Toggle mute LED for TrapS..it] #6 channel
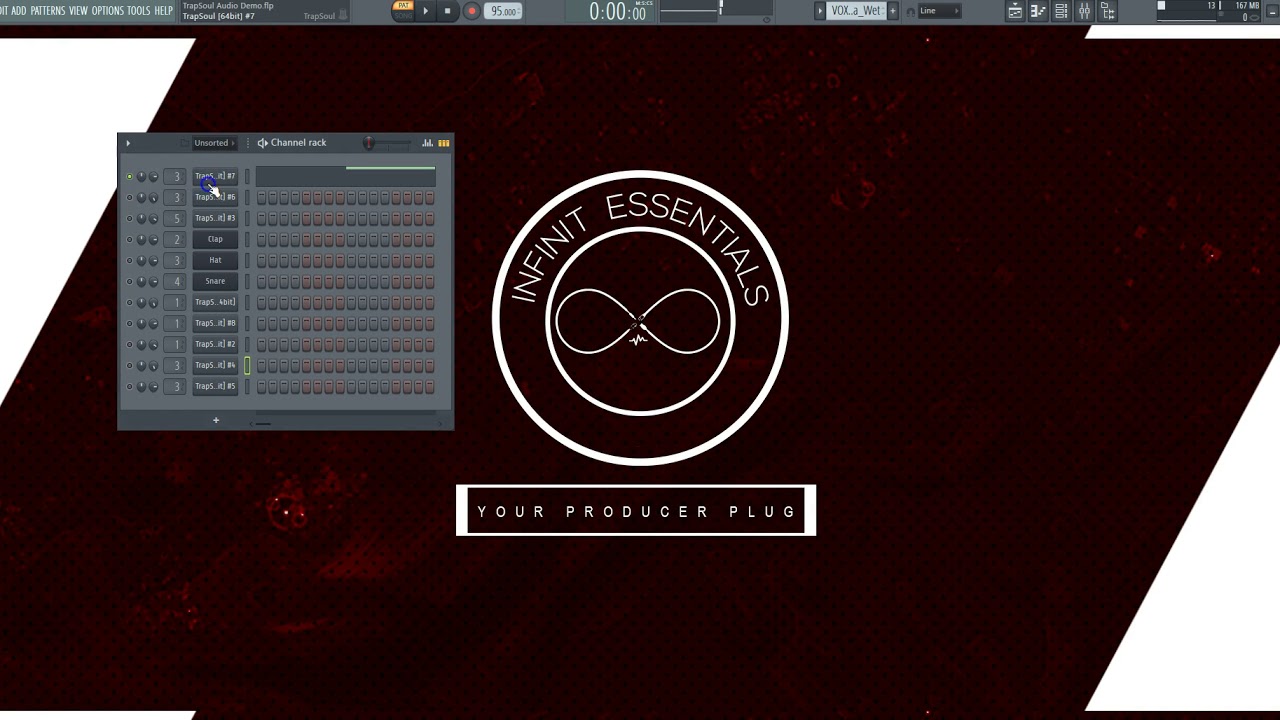This screenshot has height=720, width=1280. pyautogui.click(x=129, y=197)
